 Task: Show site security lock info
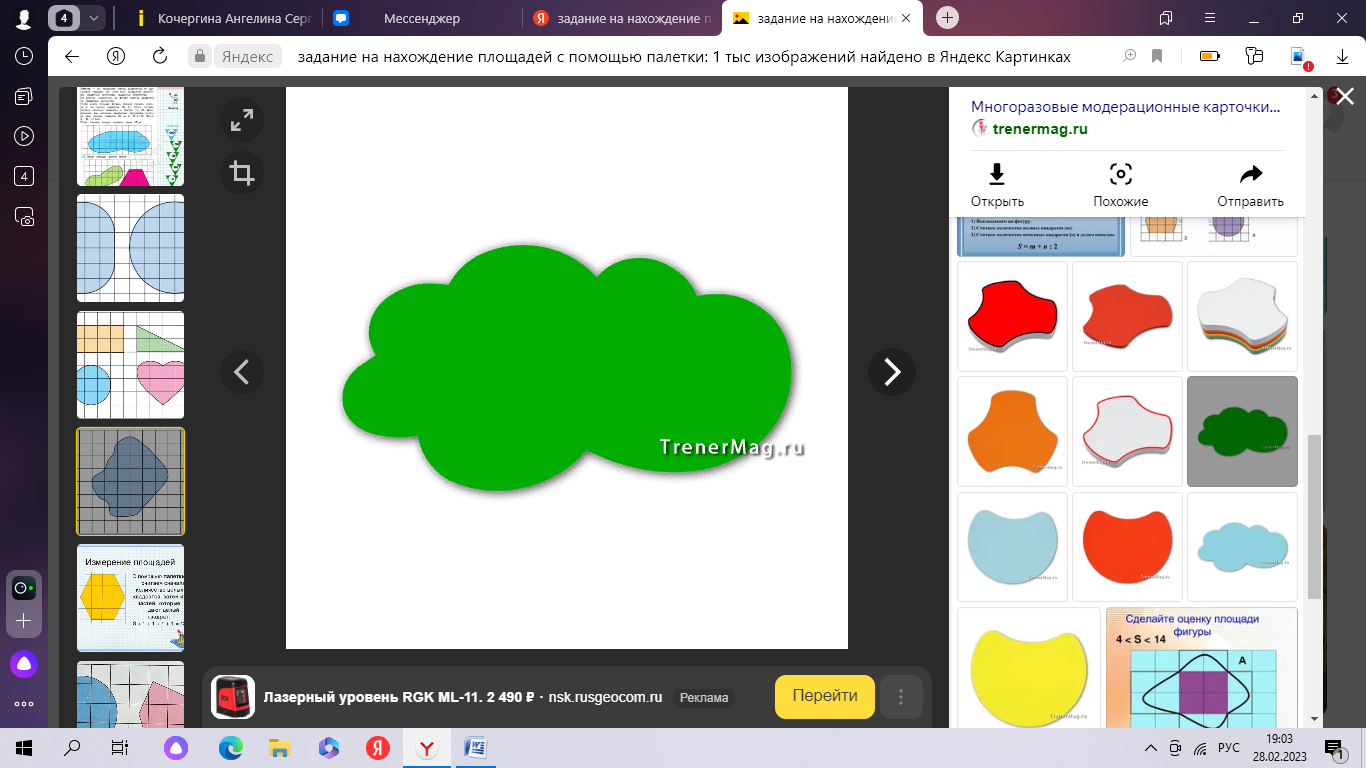pyautogui.click(x=200, y=56)
